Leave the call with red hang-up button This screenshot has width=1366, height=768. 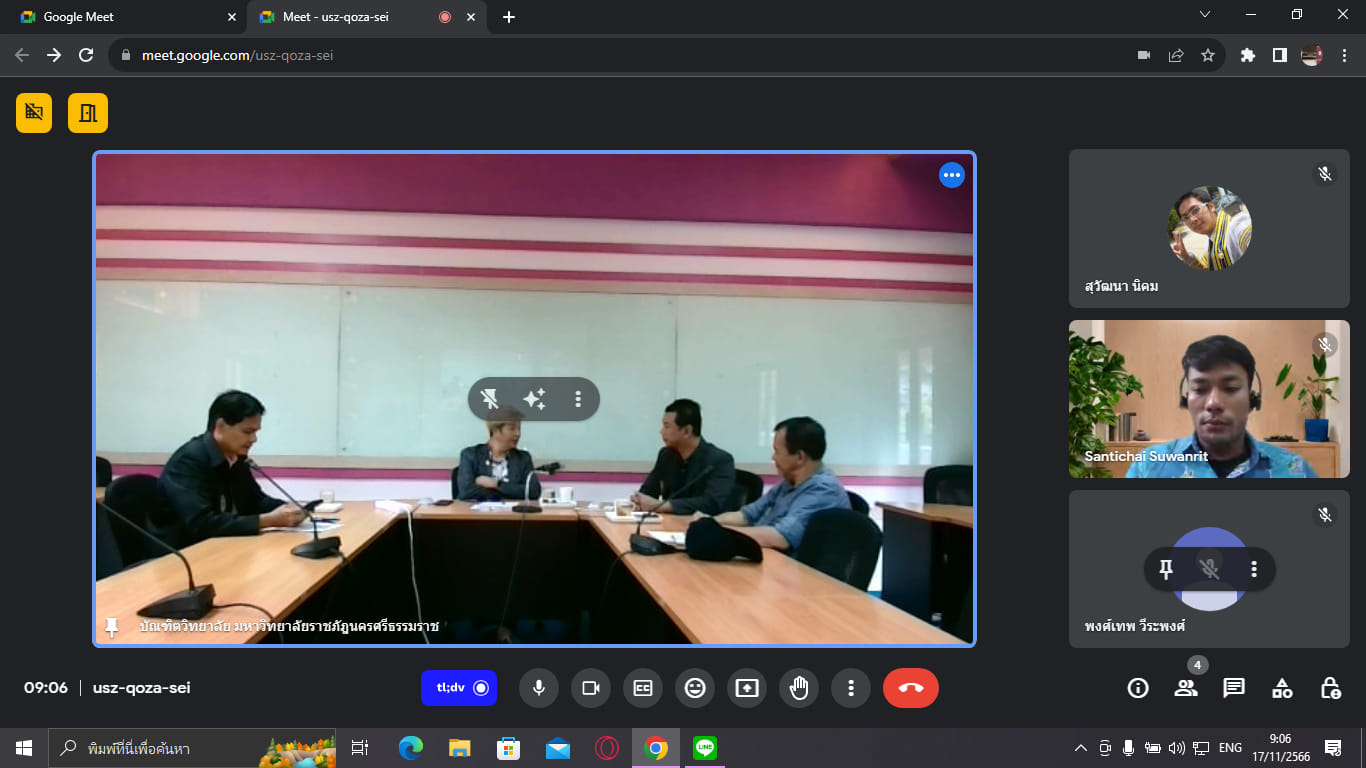[x=910, y=688]
